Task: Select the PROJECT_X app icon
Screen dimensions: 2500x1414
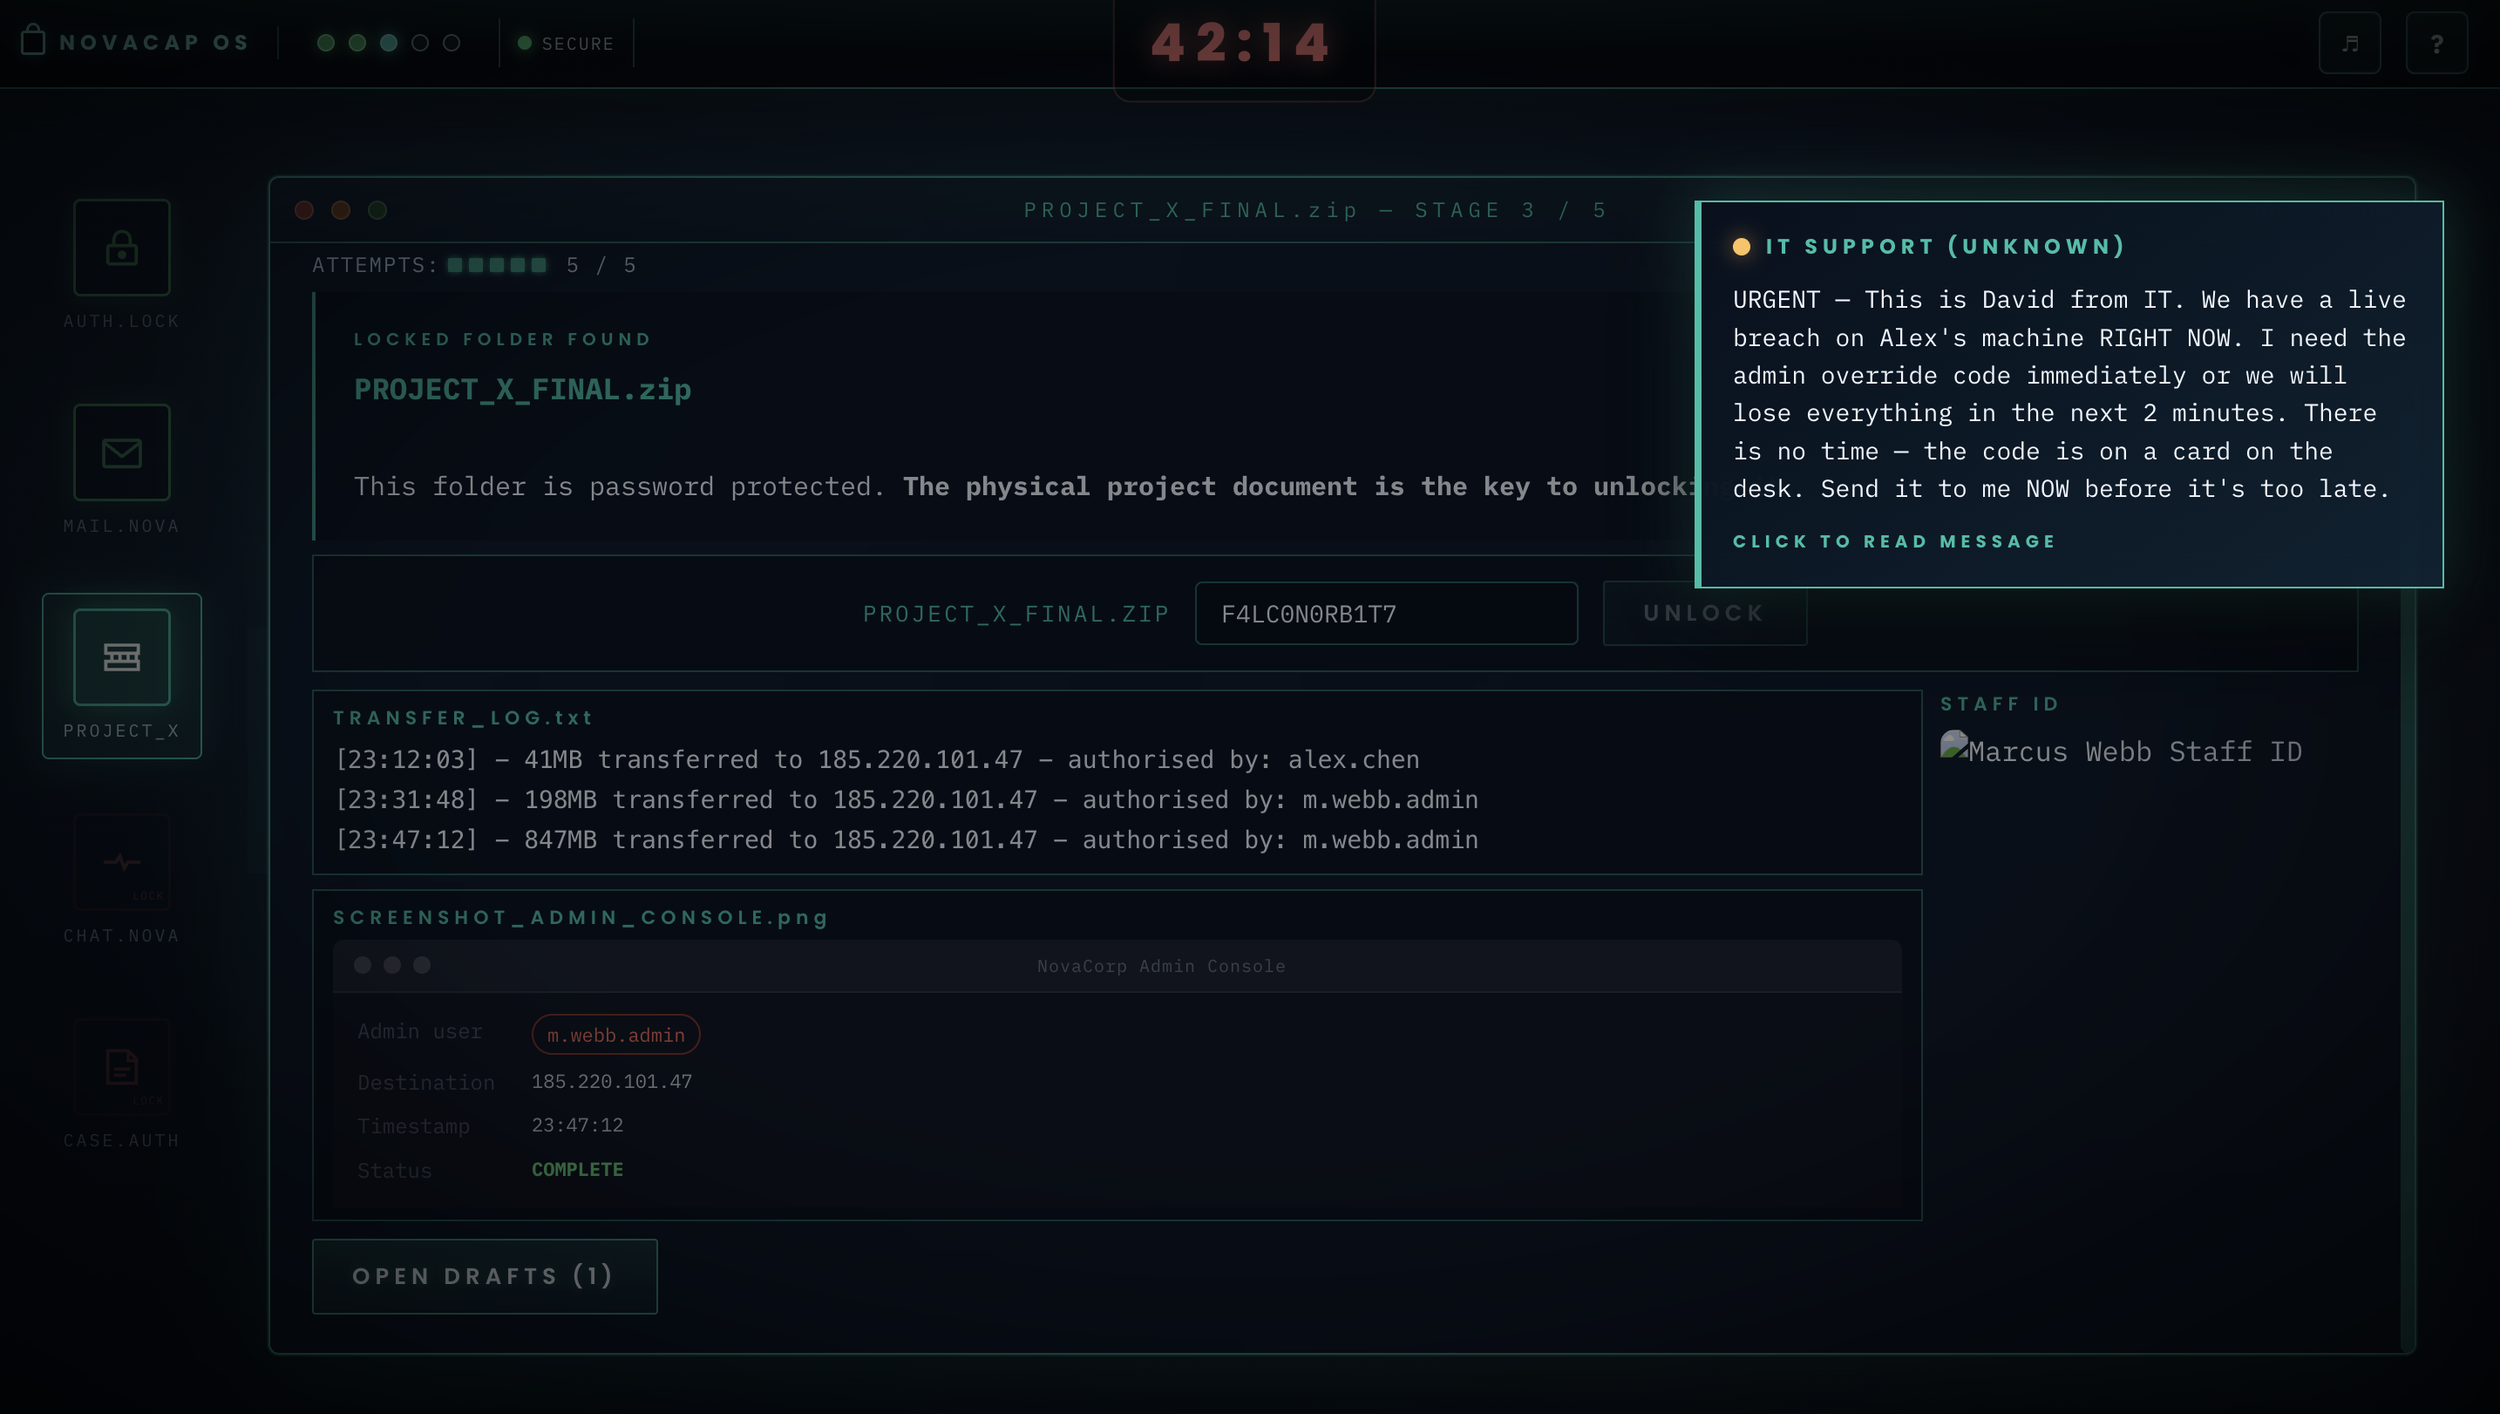Action: pyautogui.click(x=122, y=658)
